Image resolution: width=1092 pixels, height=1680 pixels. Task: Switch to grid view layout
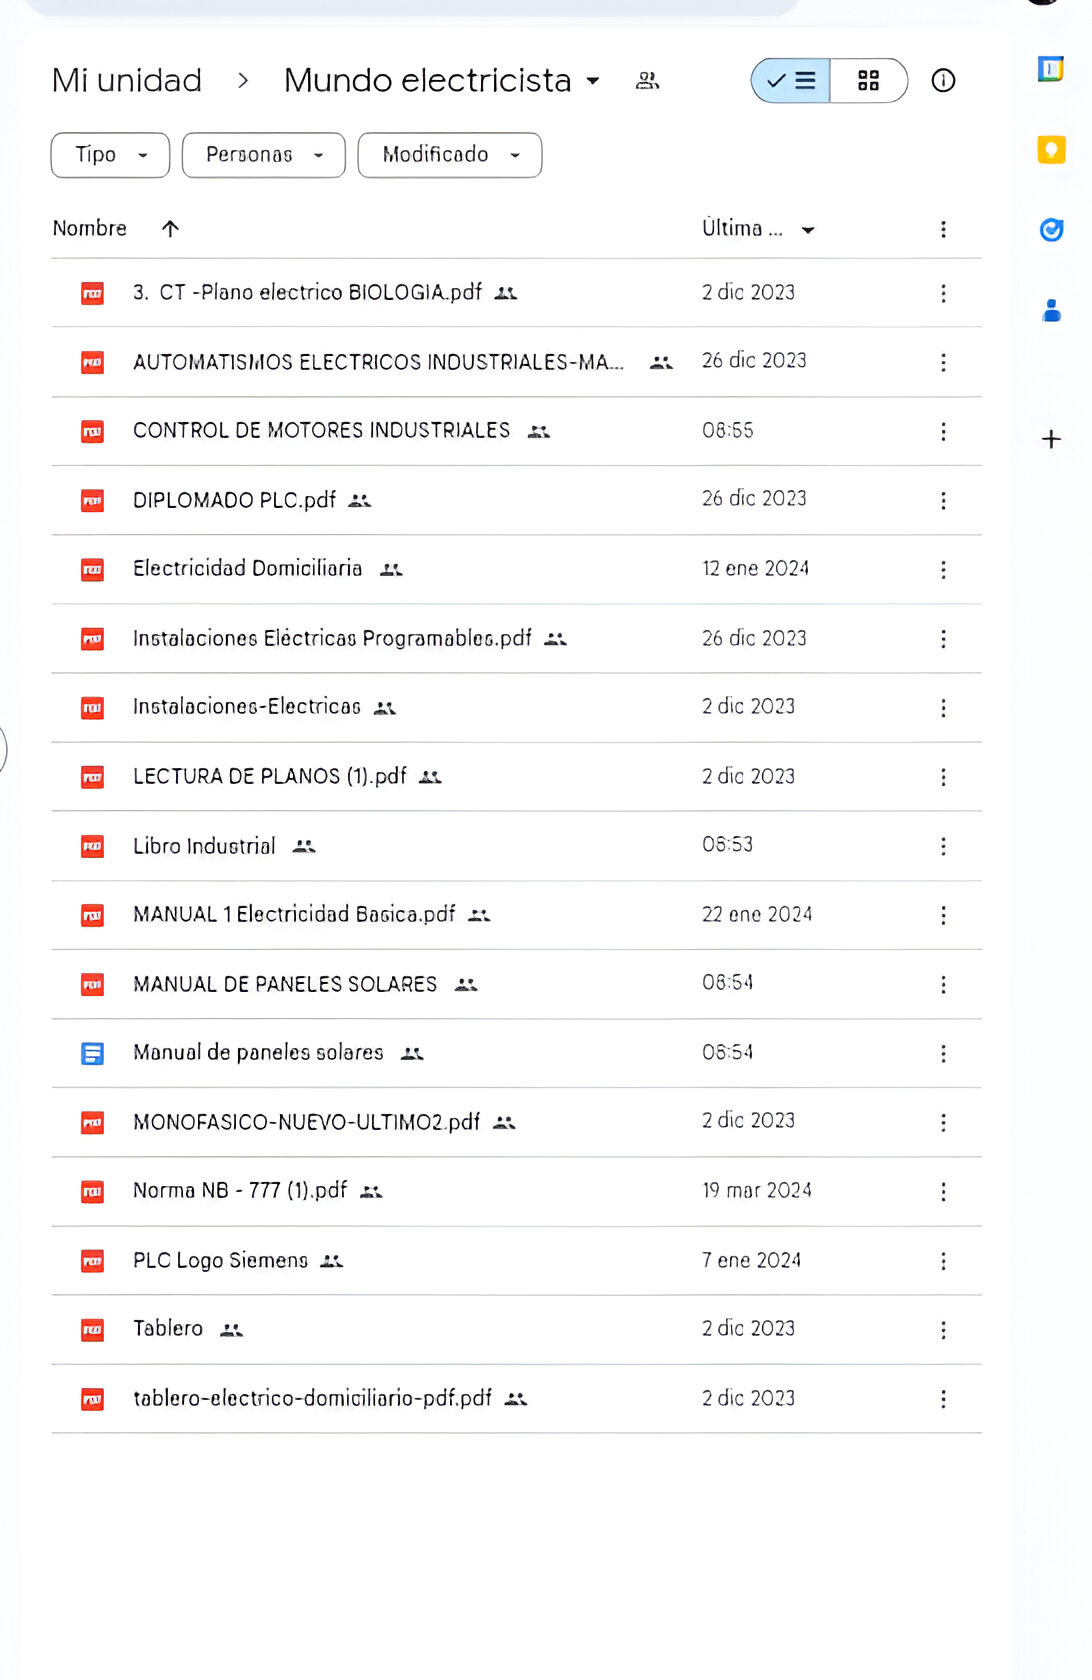[868, 80]
